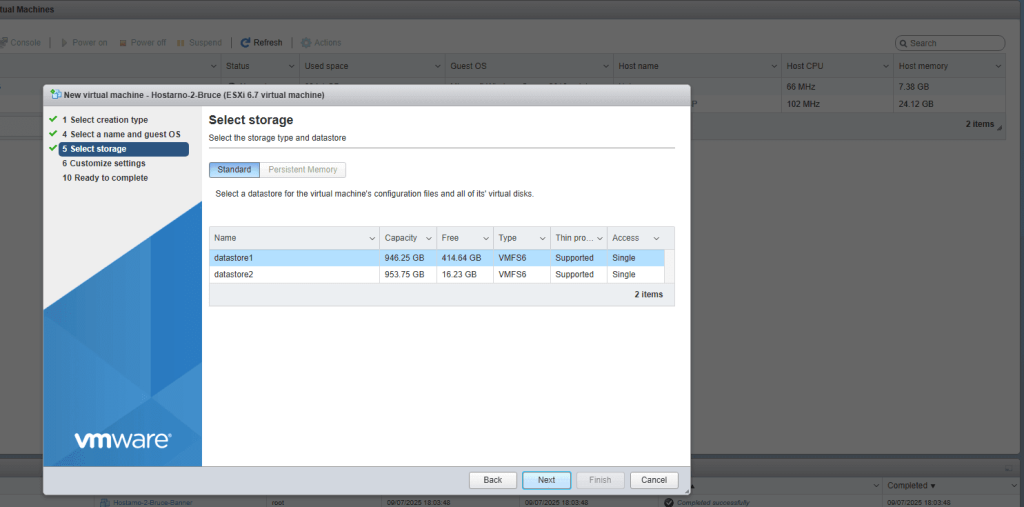Select the datastore2 row
This screenshot has width=1024, height=507.
(292, 274)
